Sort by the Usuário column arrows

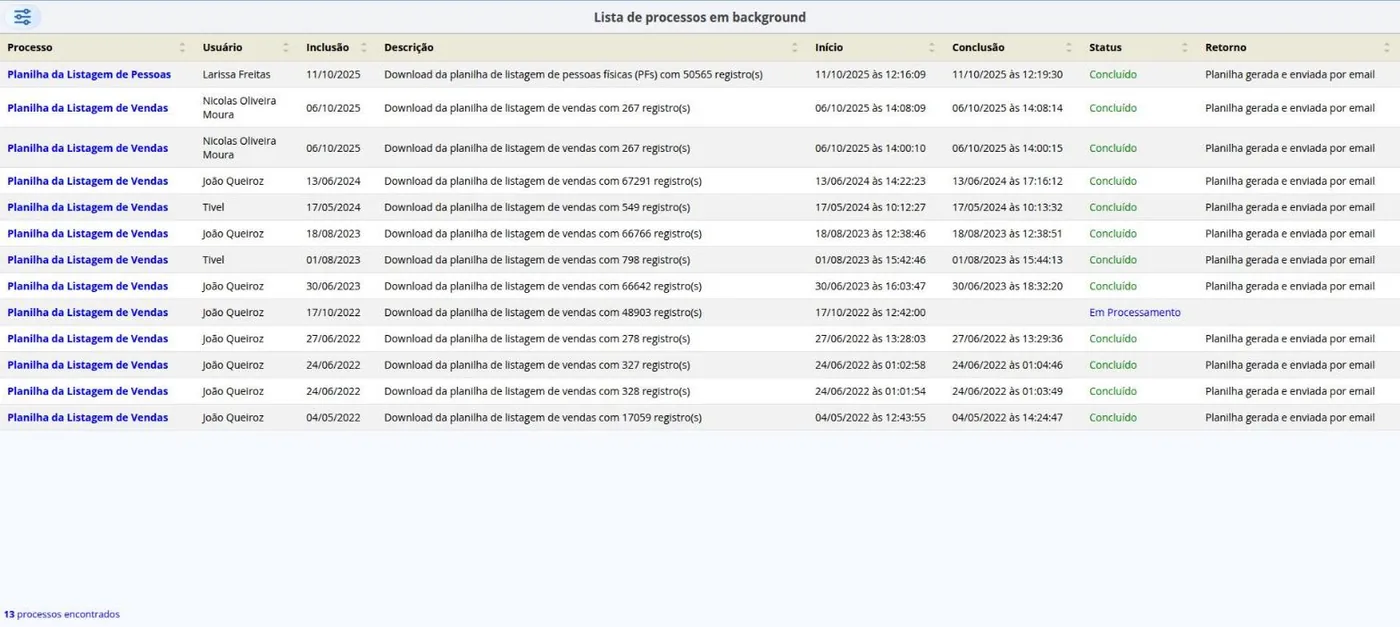[285, 48]
